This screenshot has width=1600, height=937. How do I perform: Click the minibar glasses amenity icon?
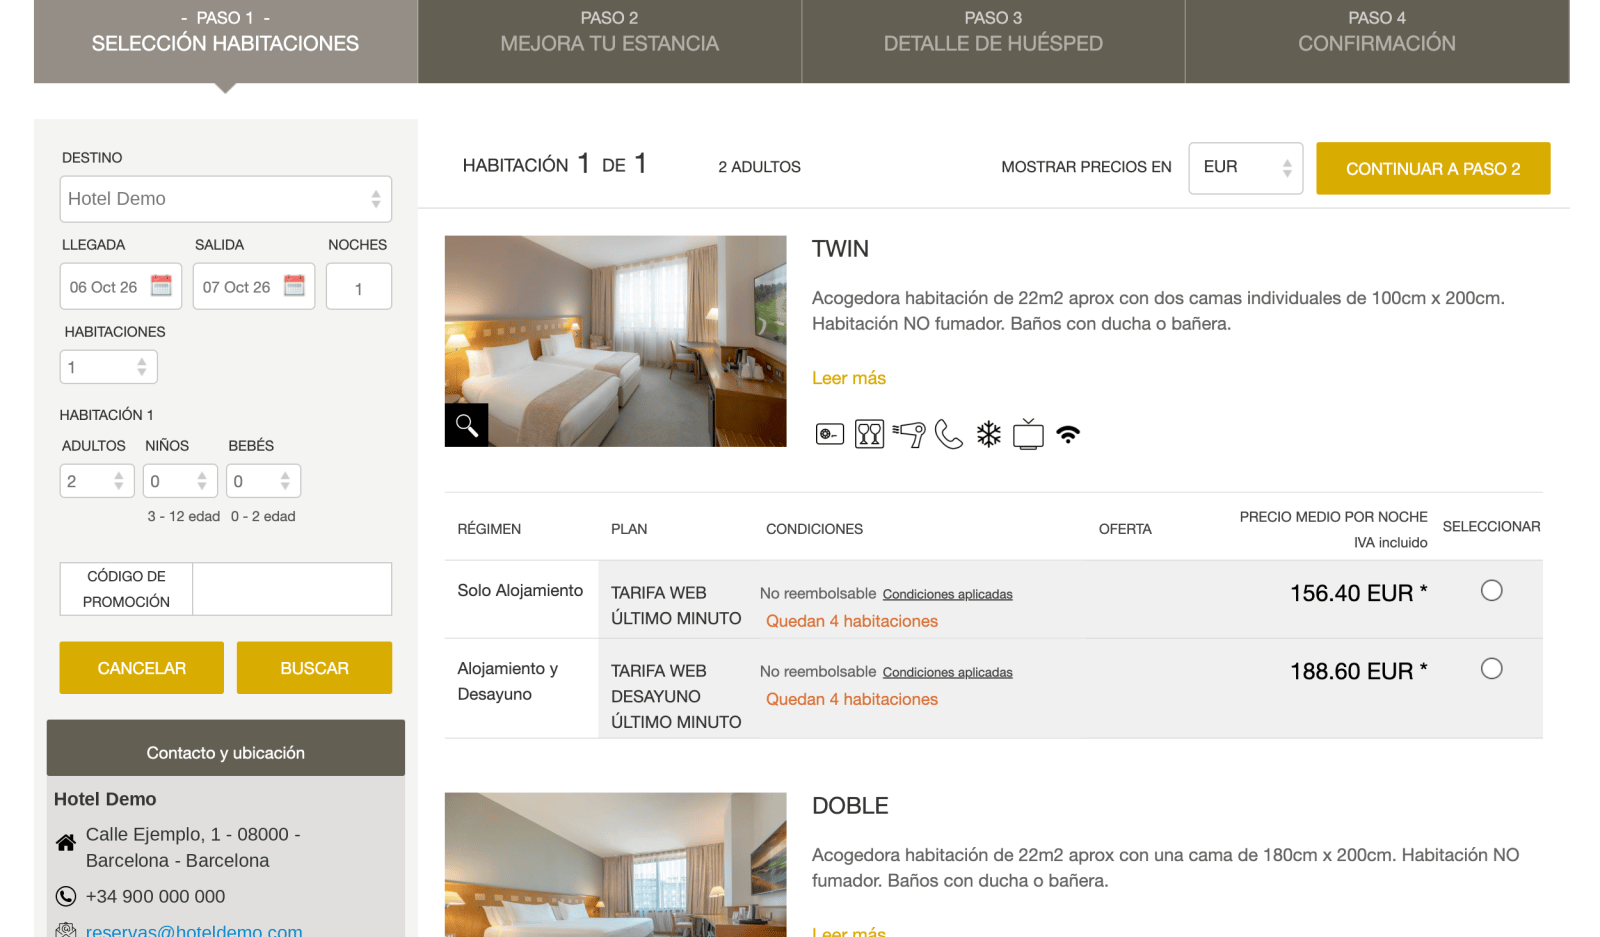click(870, 434)
